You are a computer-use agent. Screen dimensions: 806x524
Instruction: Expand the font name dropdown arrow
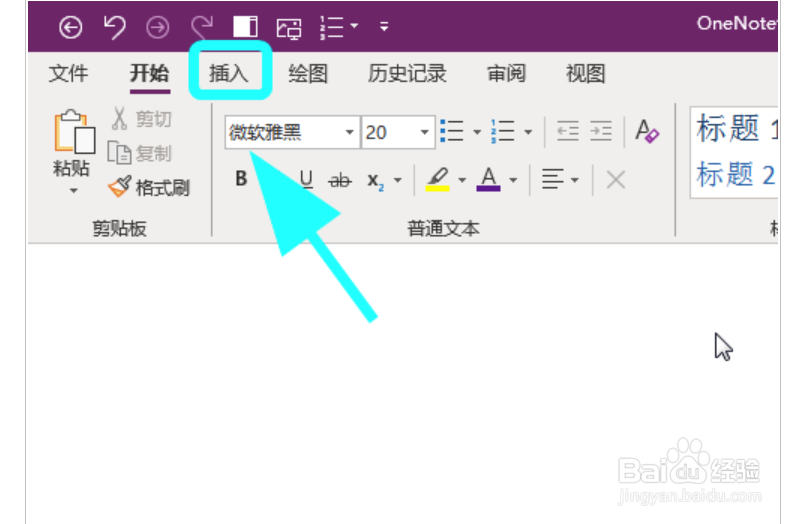click(350, 132)
